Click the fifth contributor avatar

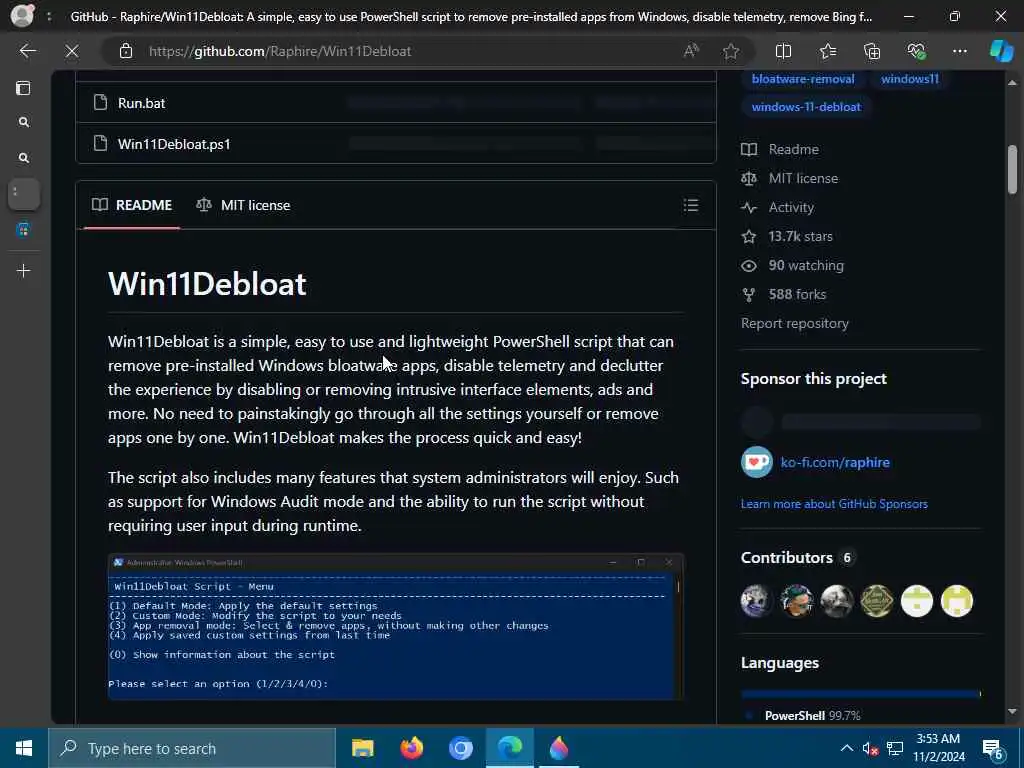[917, 601]
